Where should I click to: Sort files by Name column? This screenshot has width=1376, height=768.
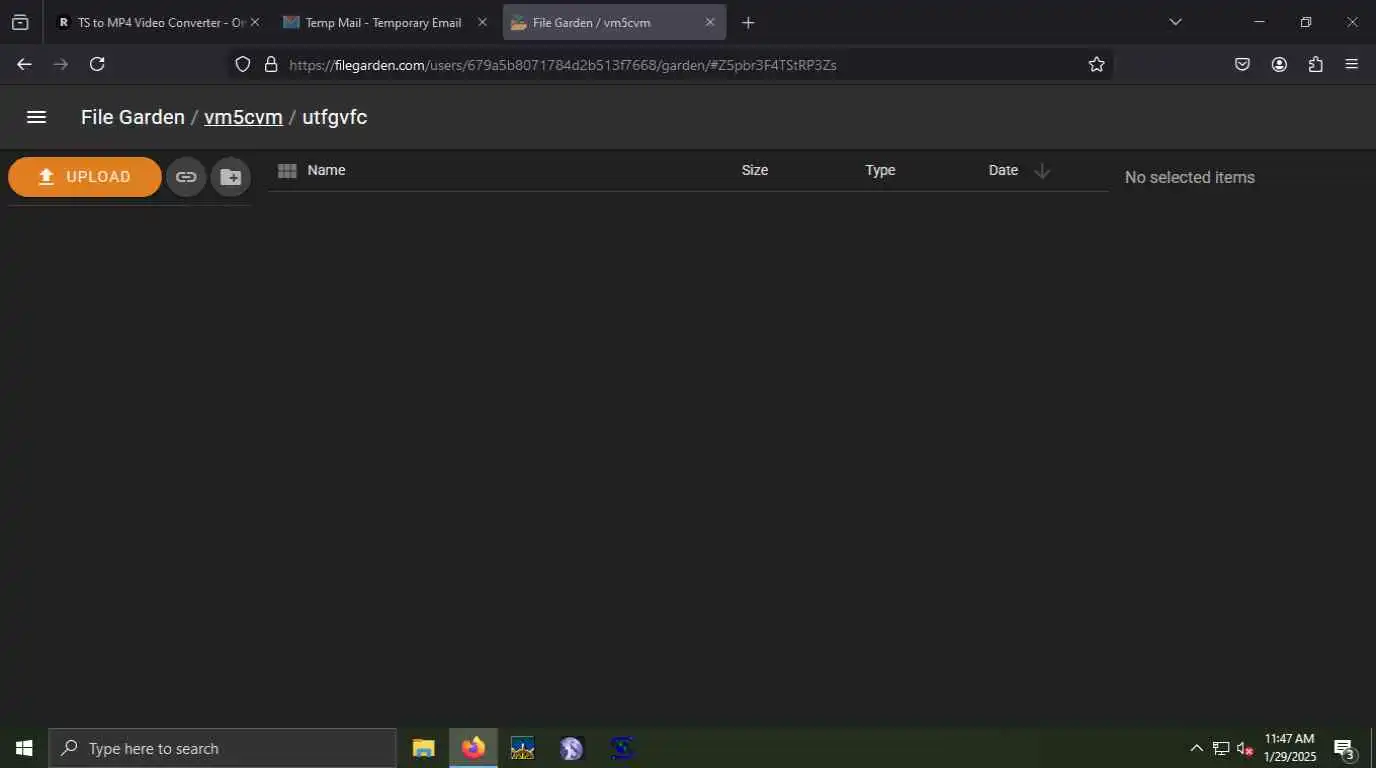pyautogui.click(x=326, y=170)
